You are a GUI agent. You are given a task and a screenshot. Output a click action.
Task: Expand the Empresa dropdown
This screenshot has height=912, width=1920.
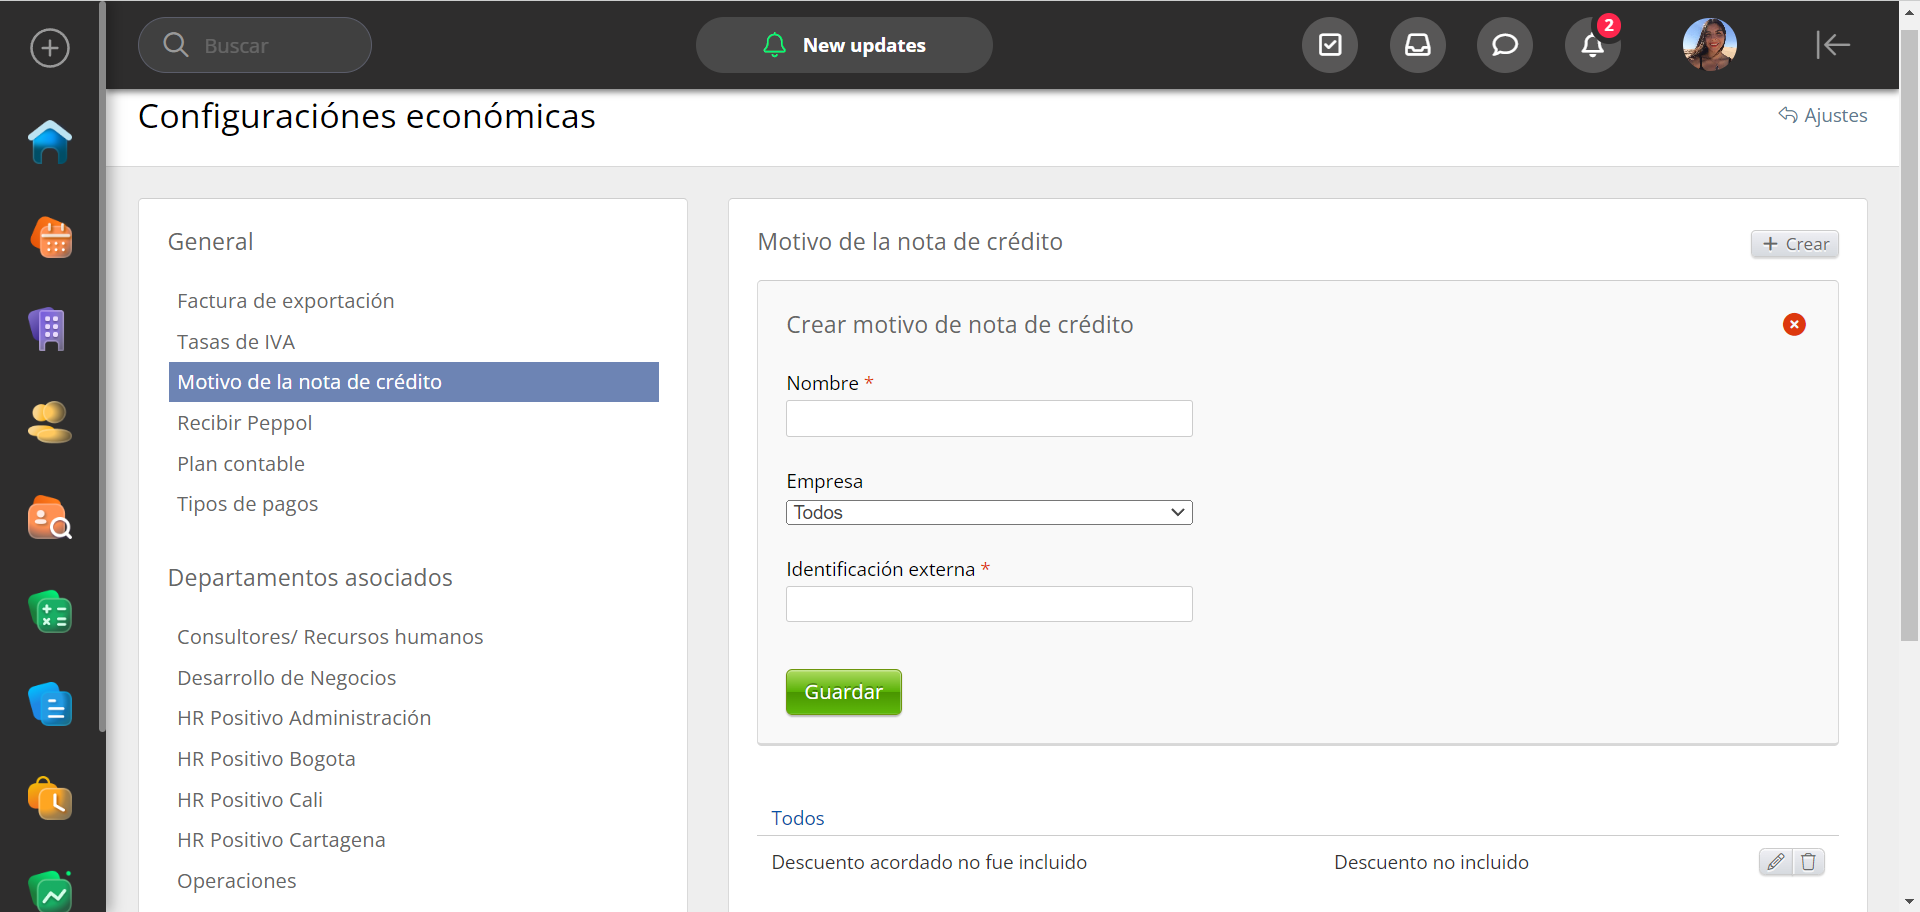pyautogui.click(x=988, y=513)
